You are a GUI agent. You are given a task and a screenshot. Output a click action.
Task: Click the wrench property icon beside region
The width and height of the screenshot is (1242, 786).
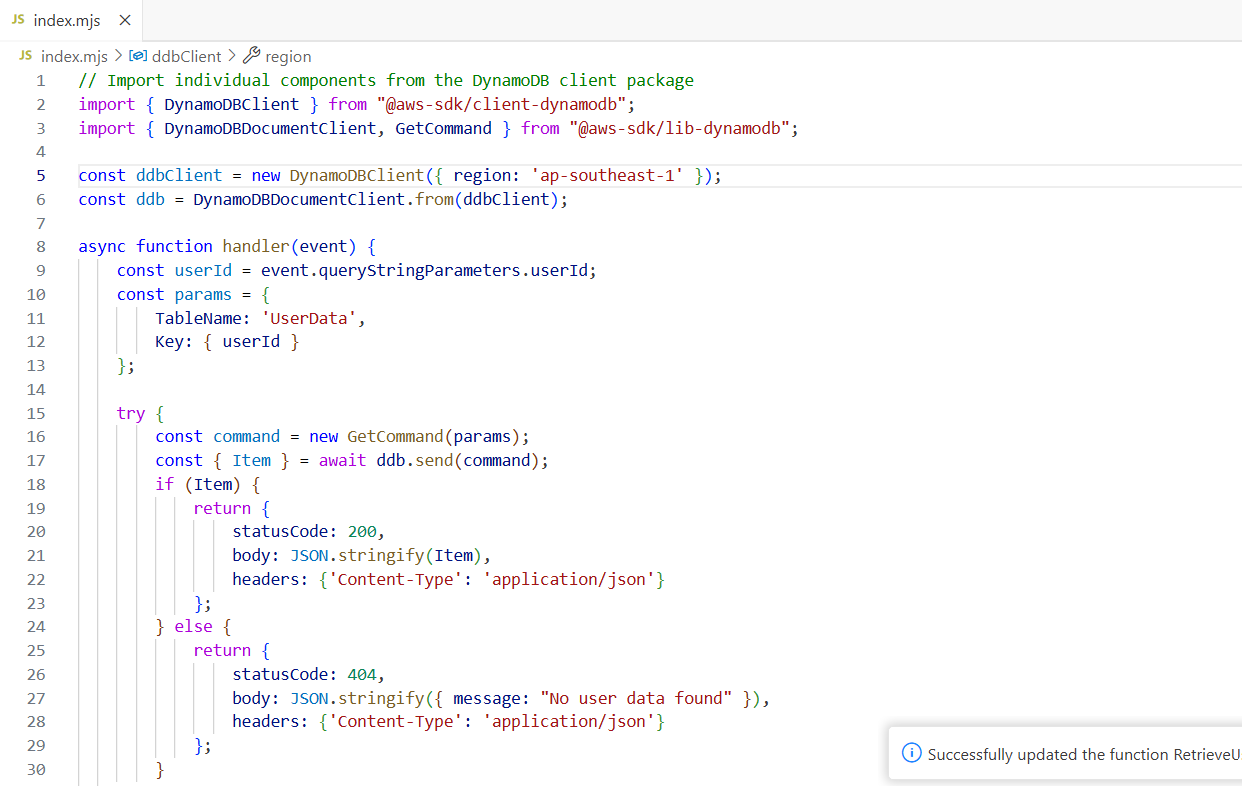(252, 56)
